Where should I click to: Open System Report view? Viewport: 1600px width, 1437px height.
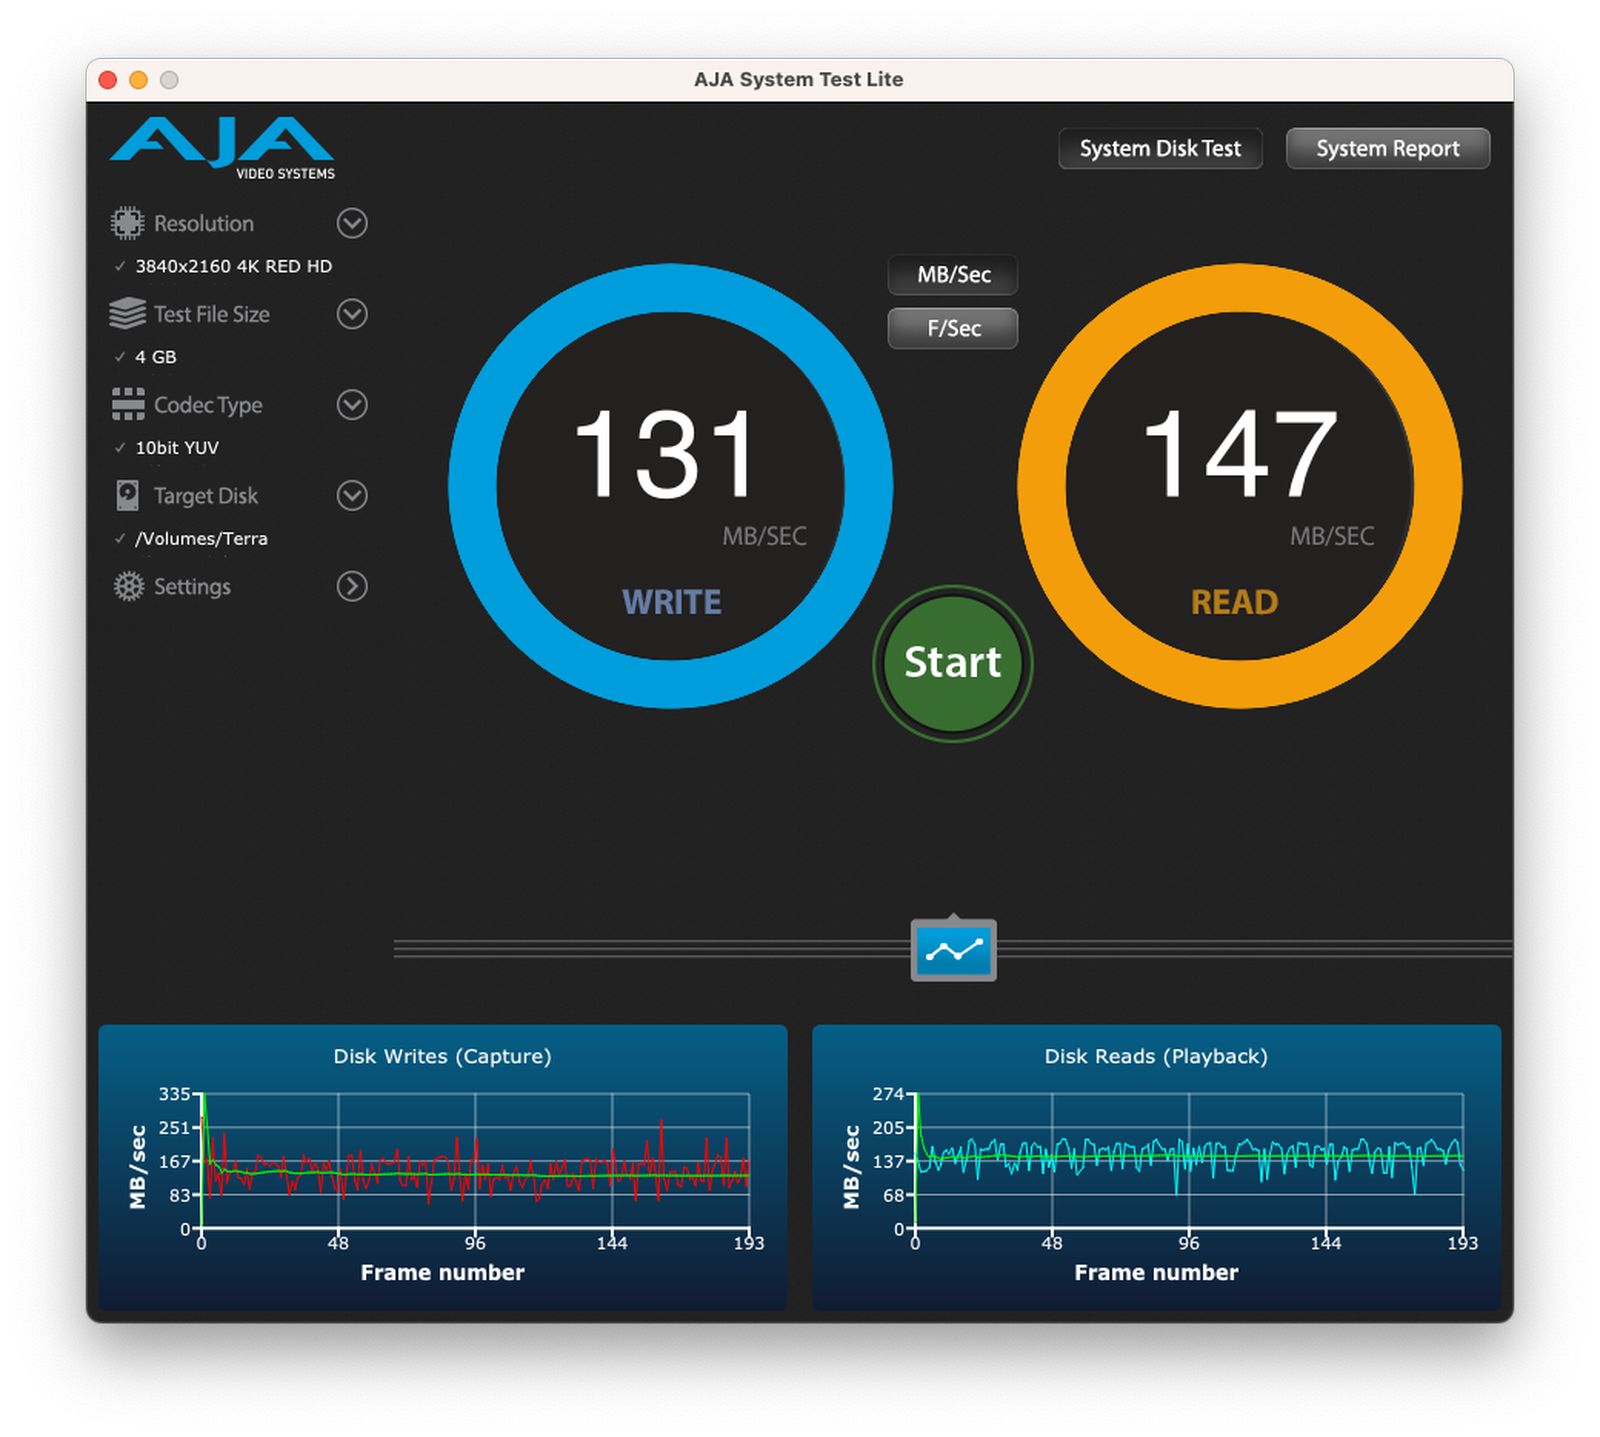click(x=1388, y=148)
